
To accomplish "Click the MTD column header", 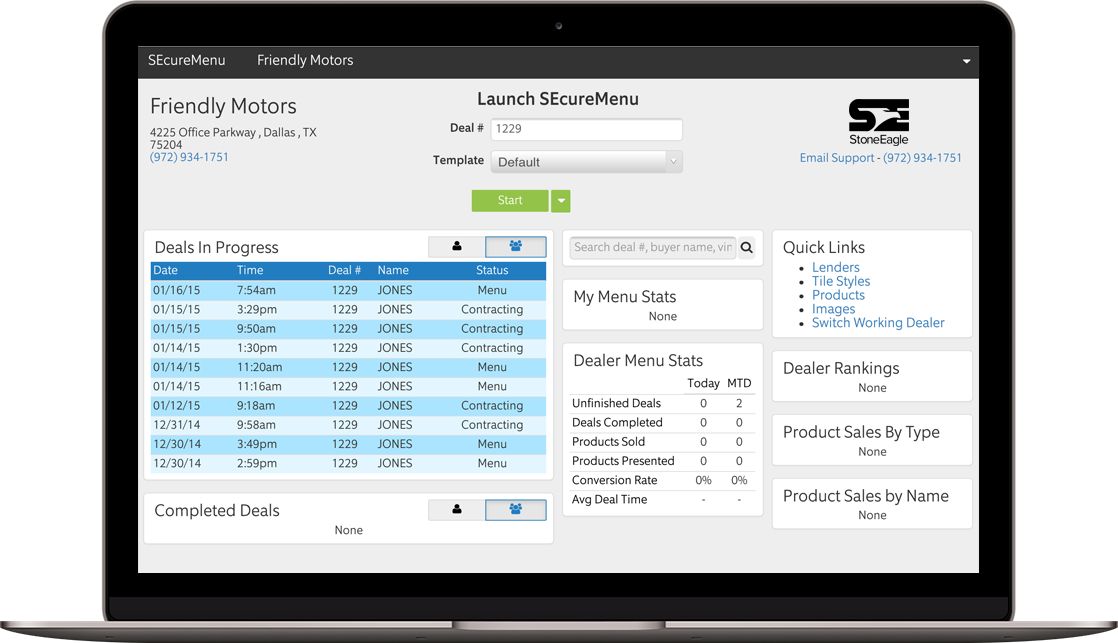I will pyautogui.click(x=739, y=384).
